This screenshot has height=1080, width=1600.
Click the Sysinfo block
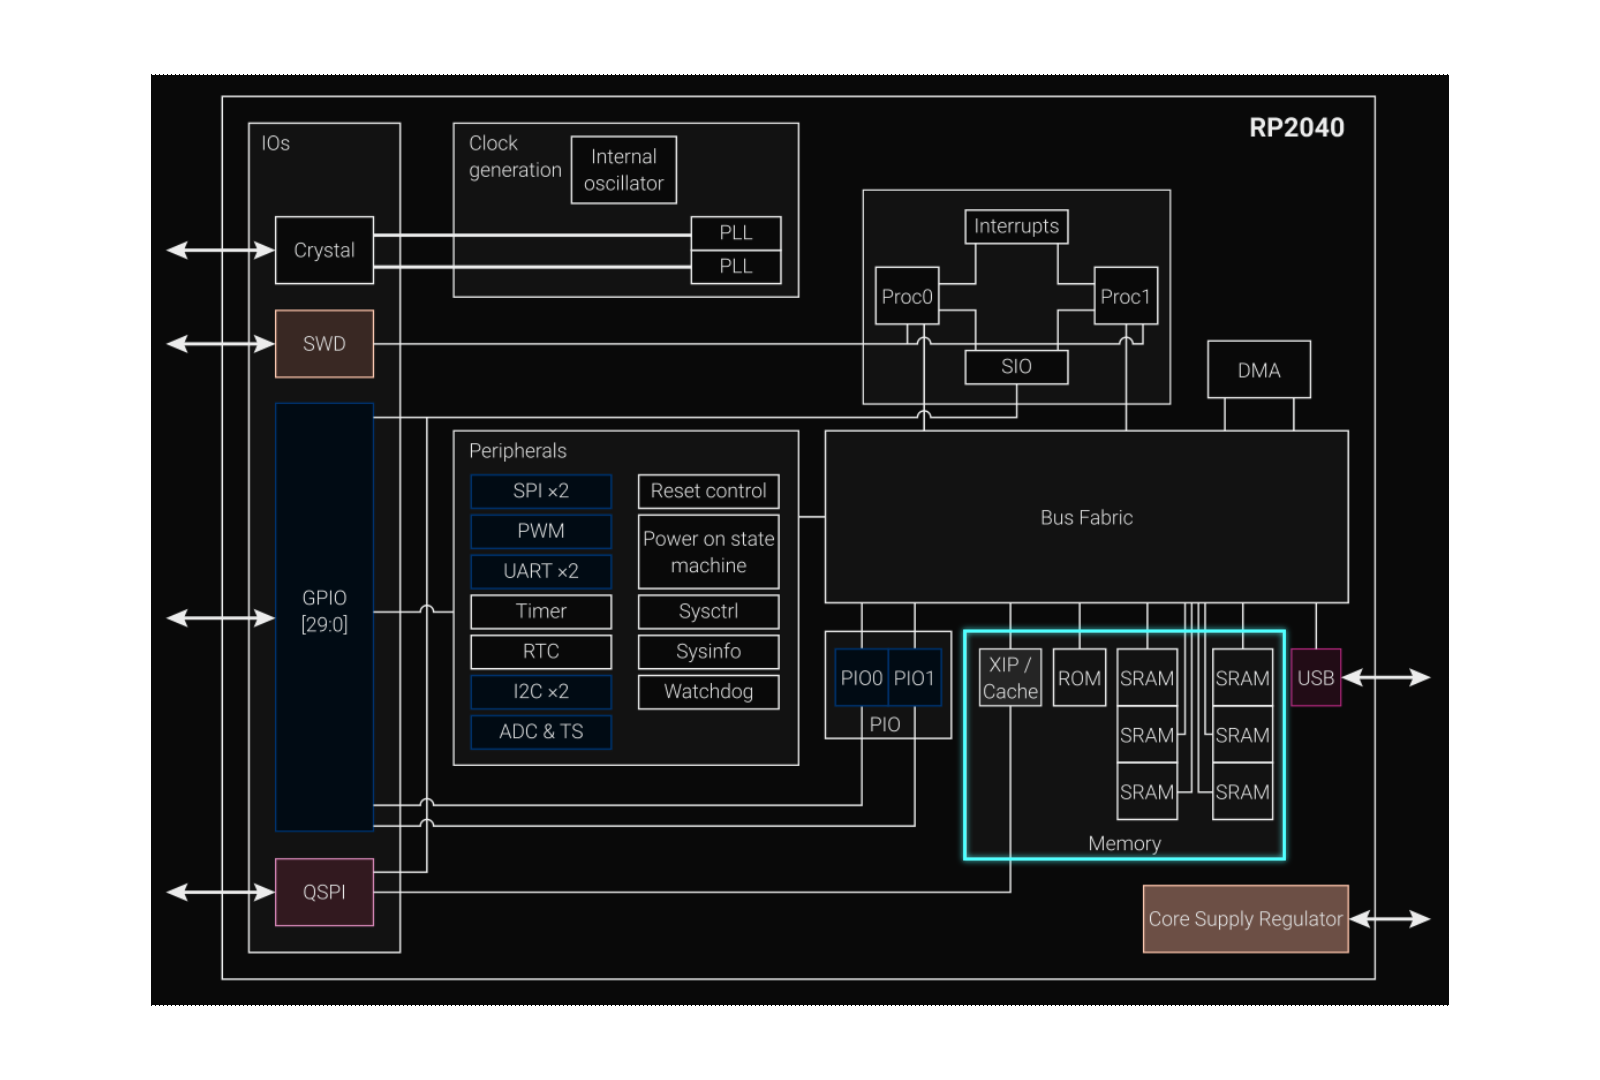pos(709,651)
